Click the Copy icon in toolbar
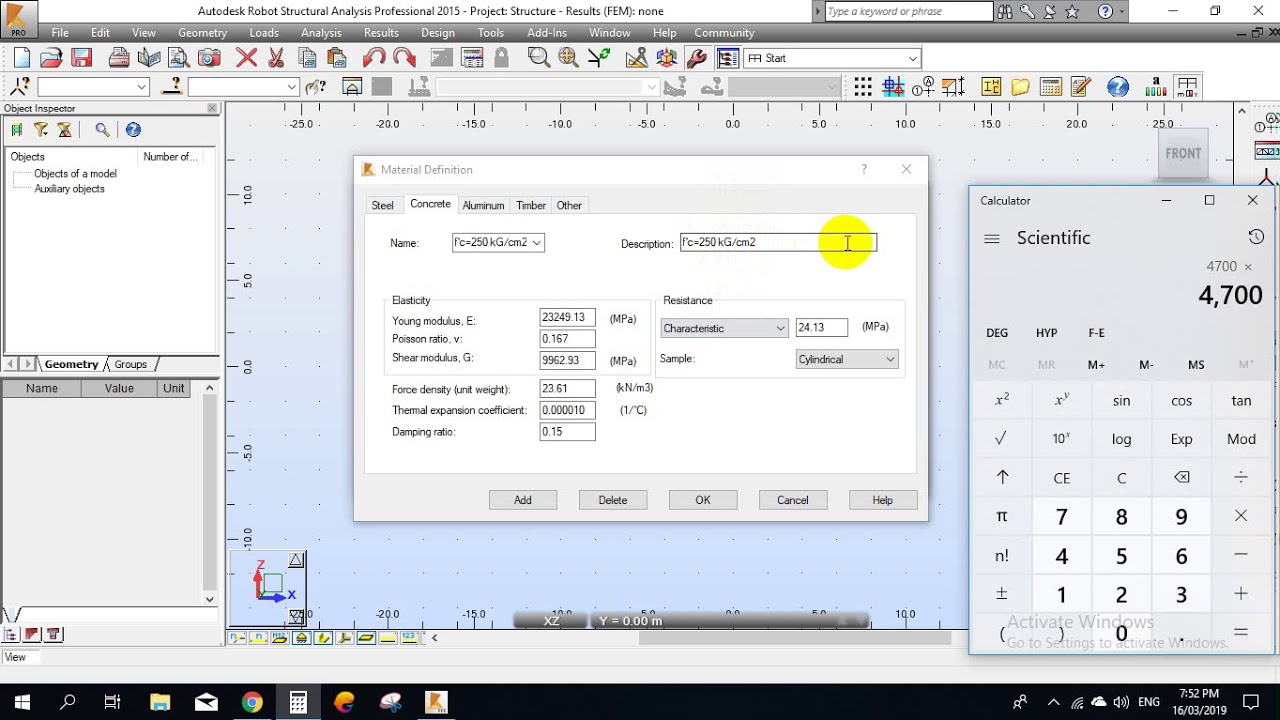 pos(308,58)
